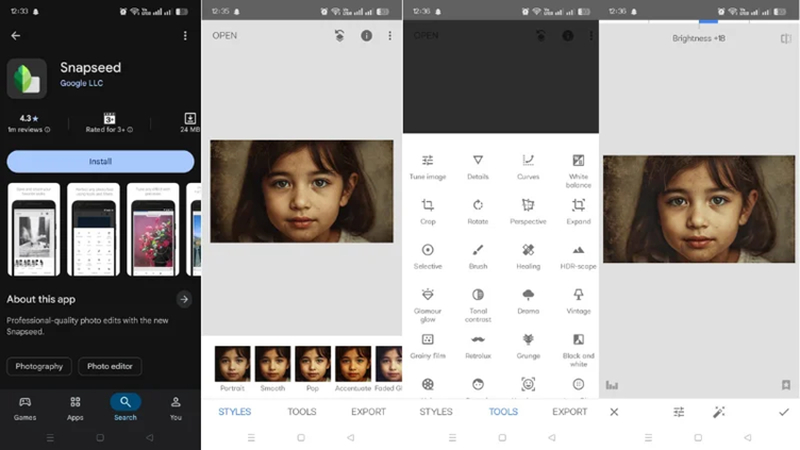The height and width of the screenshot is (450, 800).
Task: Choose the Selective tool
Action: pos(428,257)
